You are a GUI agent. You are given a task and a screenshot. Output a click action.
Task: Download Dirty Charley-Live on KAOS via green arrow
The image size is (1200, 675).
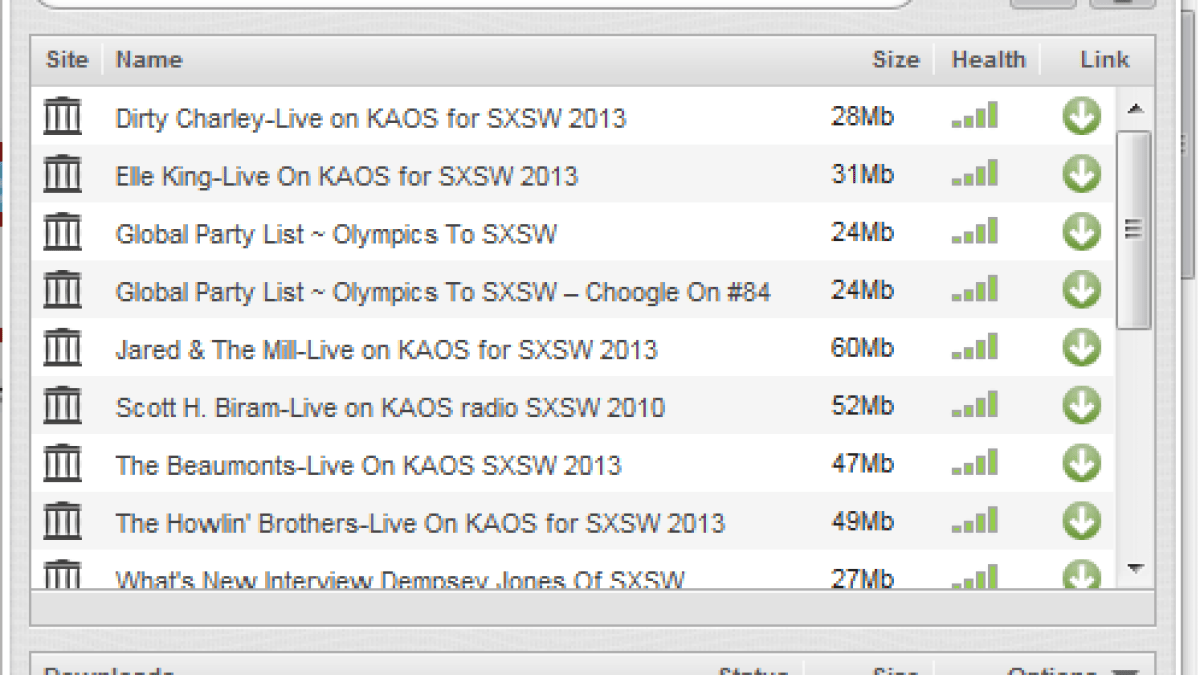click(1081, 117)
